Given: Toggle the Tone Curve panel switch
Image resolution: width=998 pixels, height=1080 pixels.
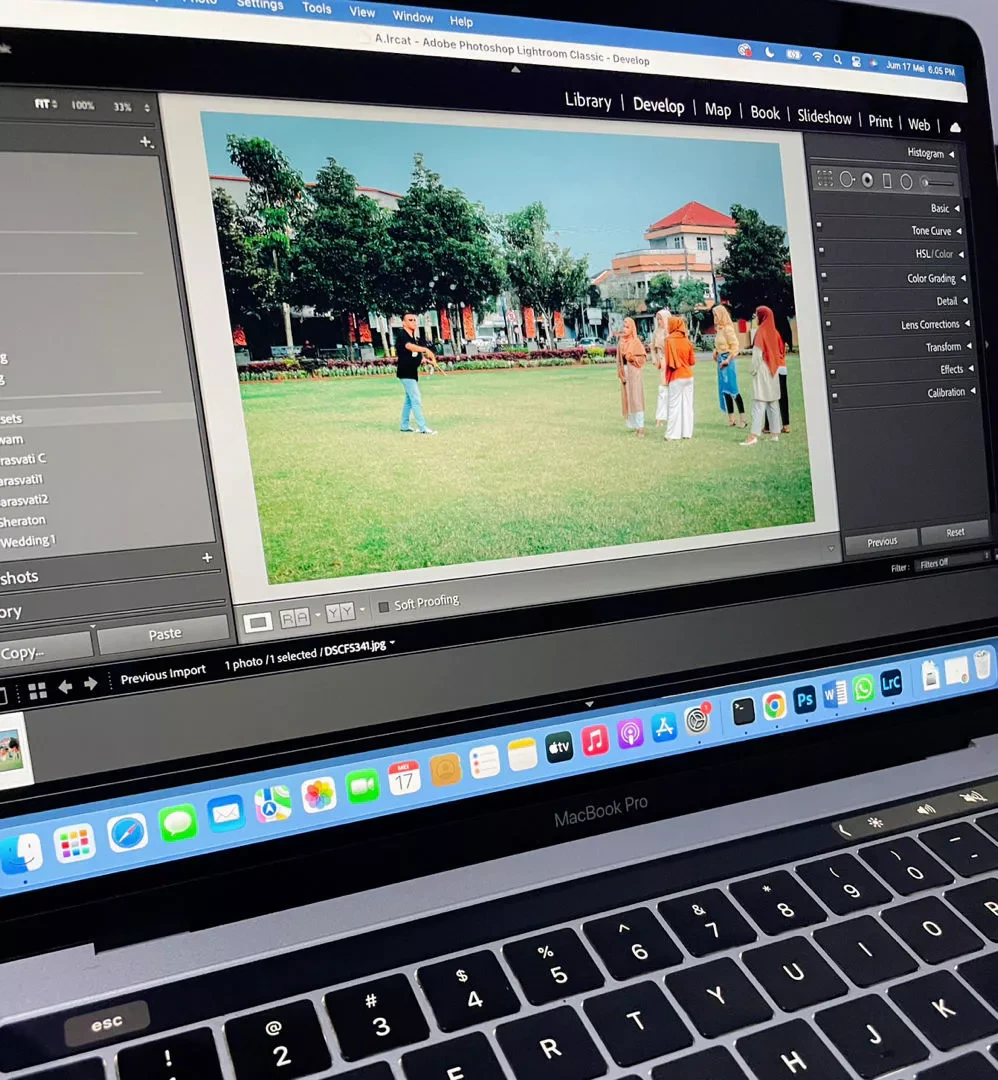Looking at the screenshot, I should pos(819,225).
